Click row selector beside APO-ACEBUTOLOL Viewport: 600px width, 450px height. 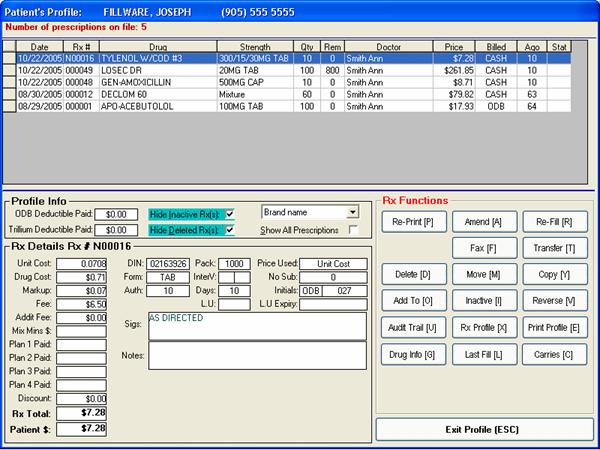click(9, 106)
